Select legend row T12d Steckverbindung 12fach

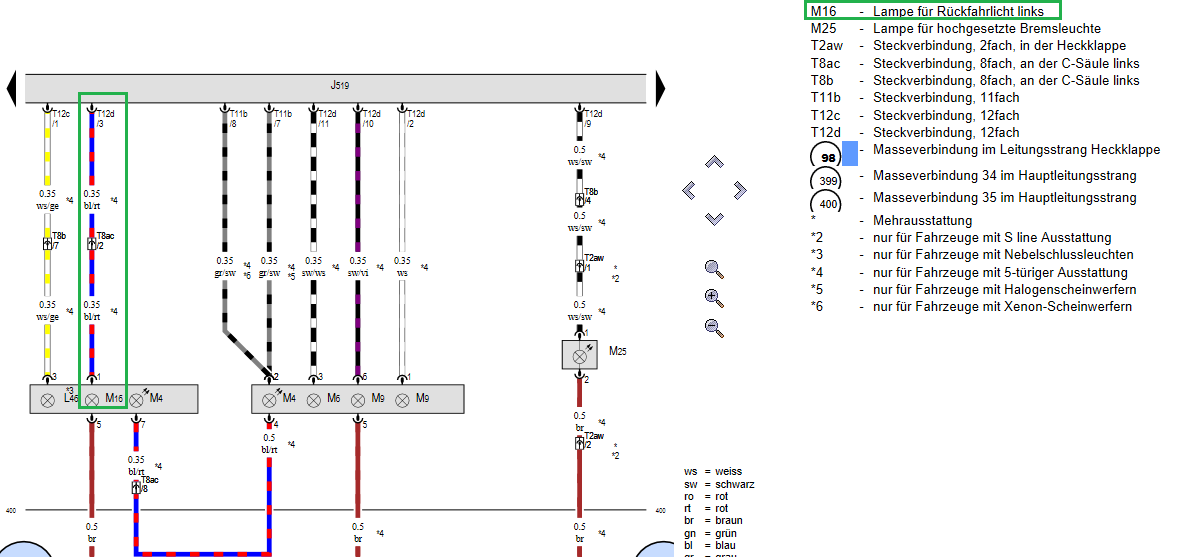(x=914, y=132)
